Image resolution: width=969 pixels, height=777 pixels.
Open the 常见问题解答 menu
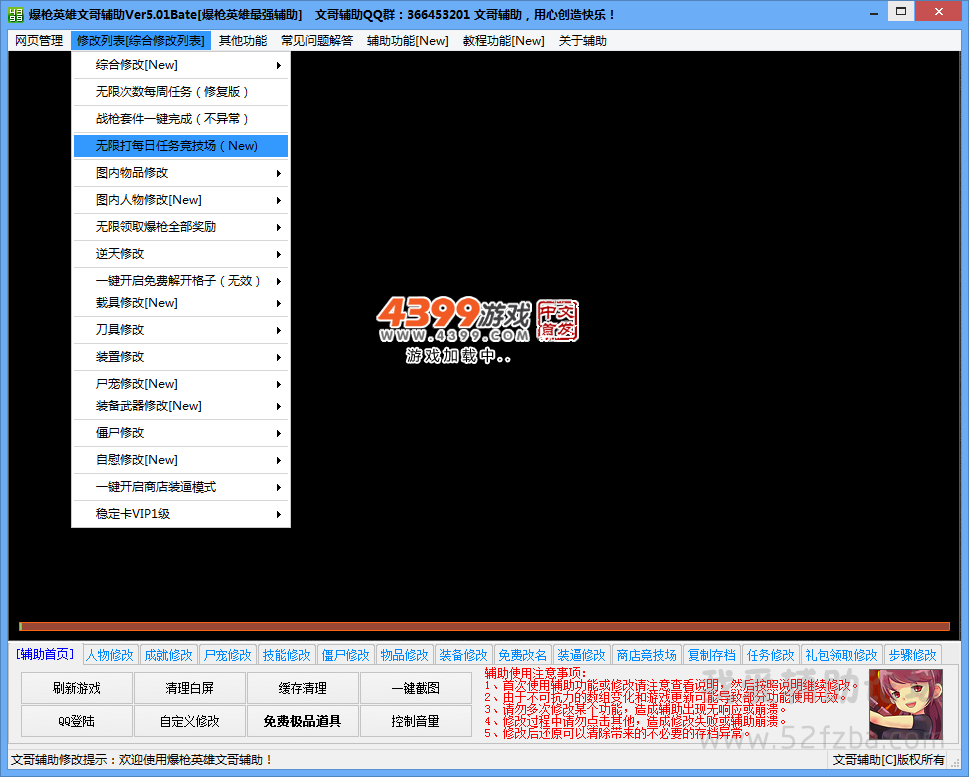[317, 41]
